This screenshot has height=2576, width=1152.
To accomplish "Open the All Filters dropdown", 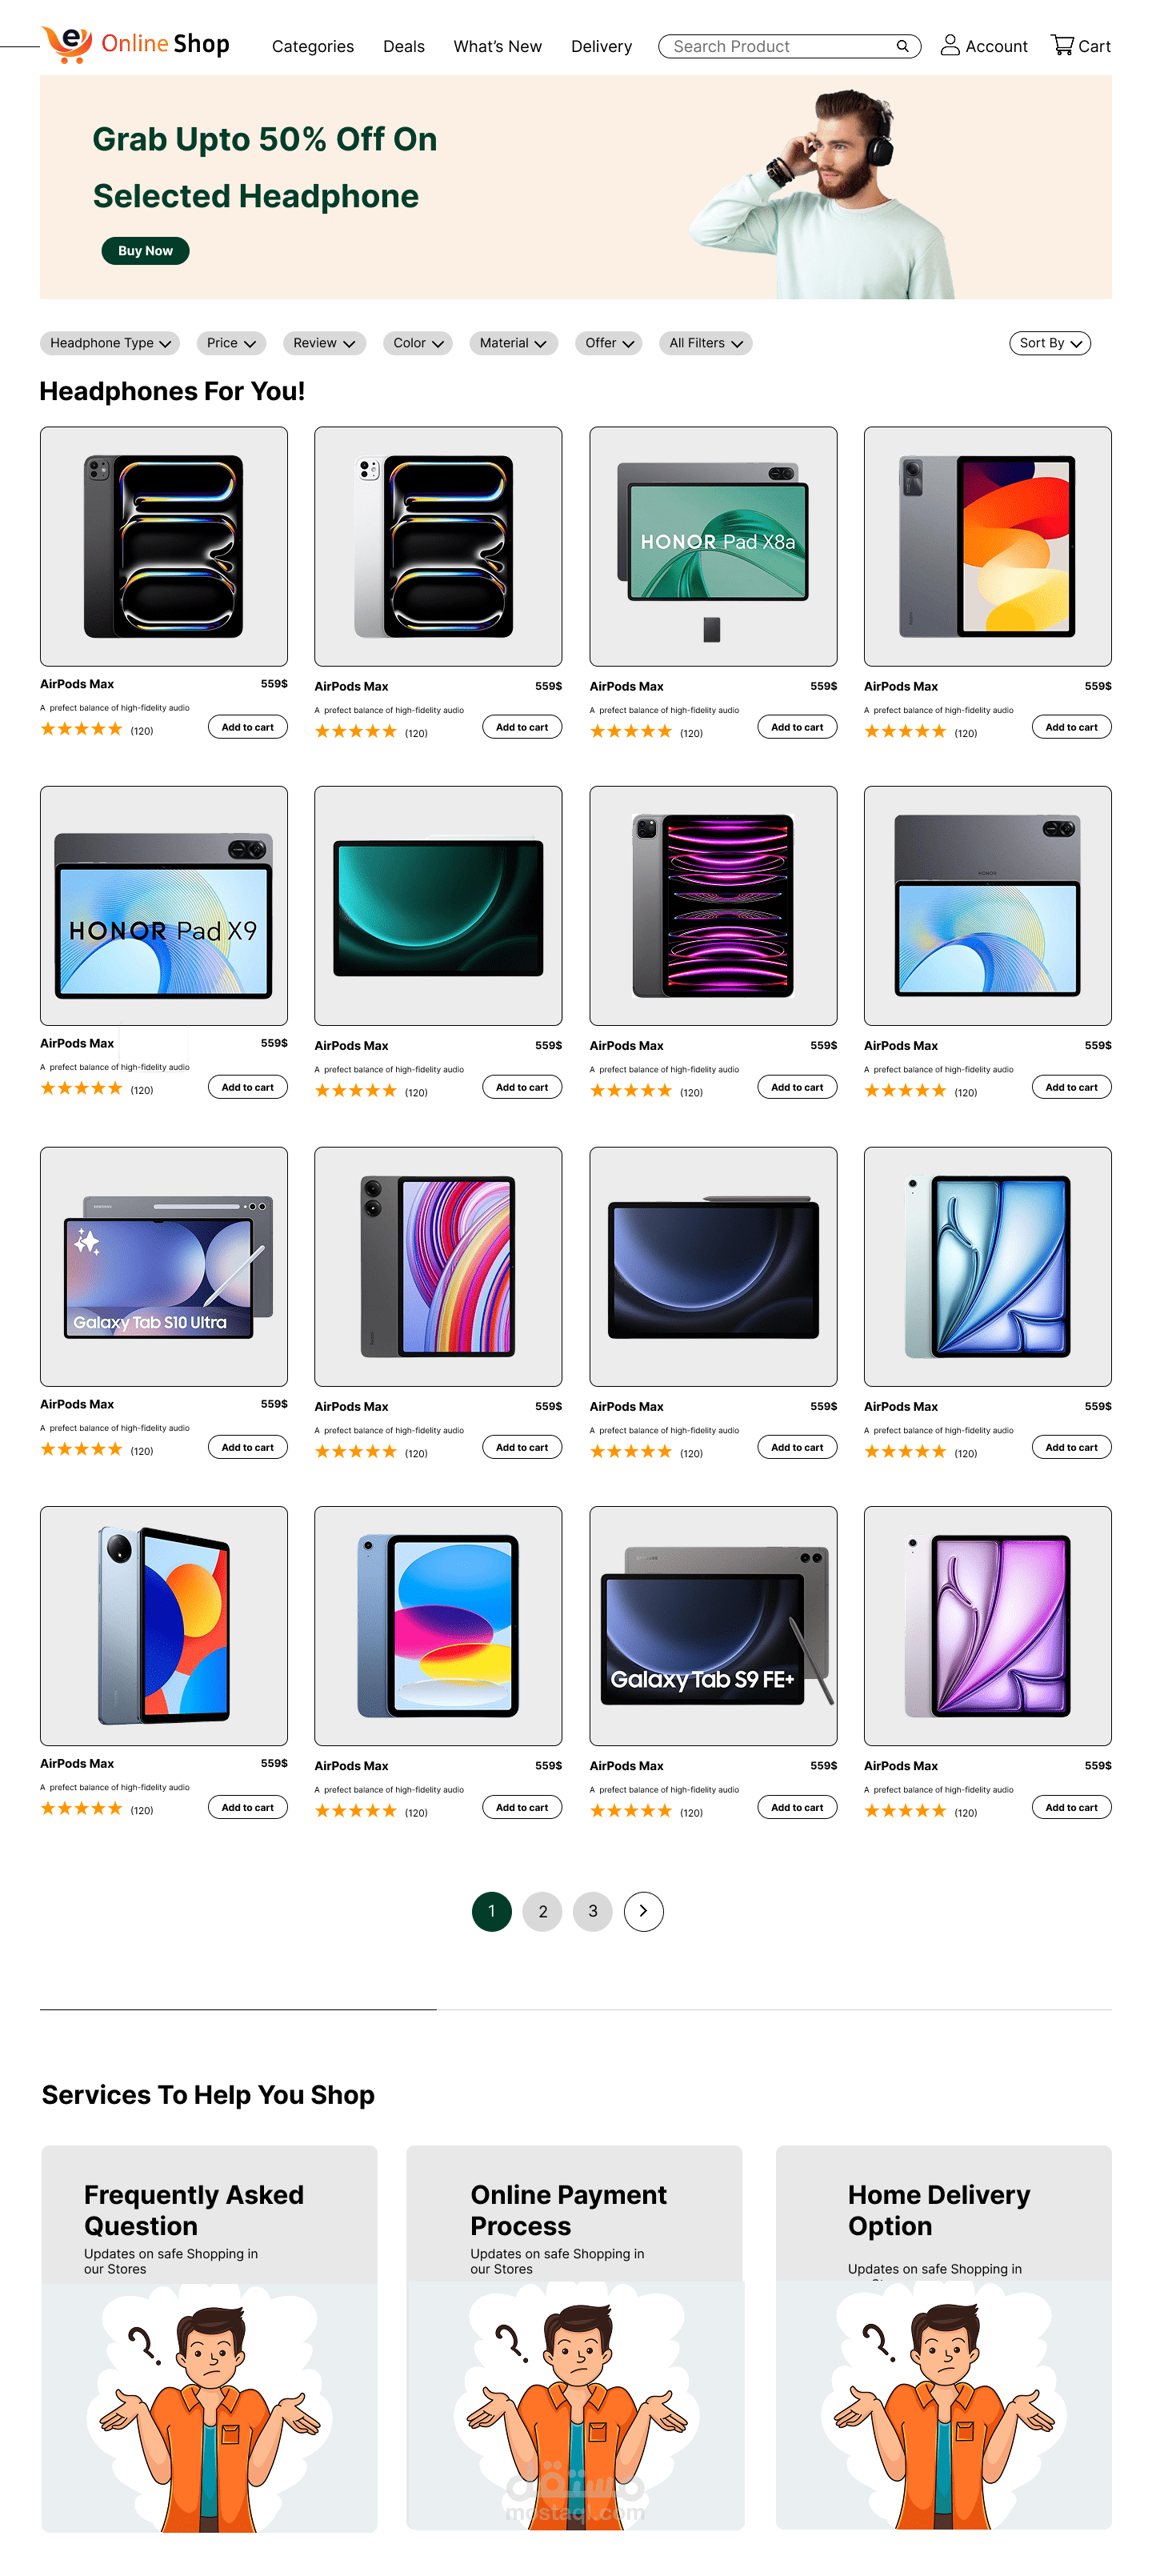I will (705, 343).
